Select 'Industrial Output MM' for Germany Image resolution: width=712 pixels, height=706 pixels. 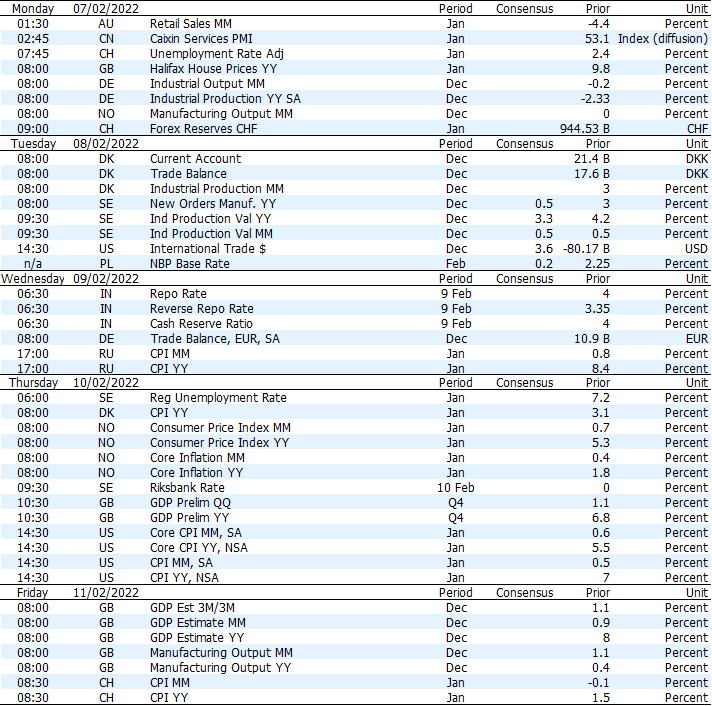point(207,84)
